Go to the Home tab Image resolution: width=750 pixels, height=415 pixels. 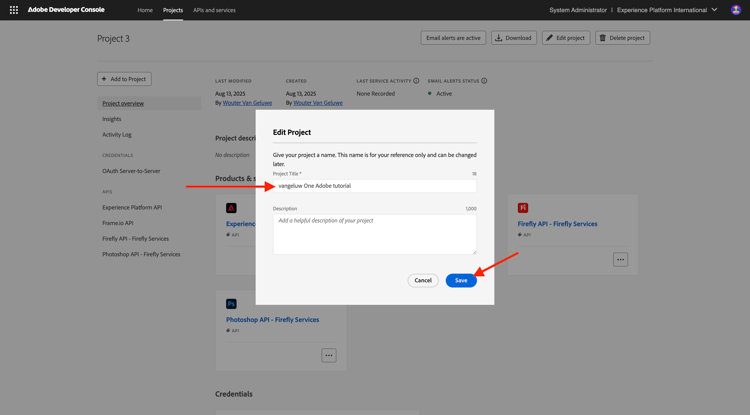coord(145,10)
